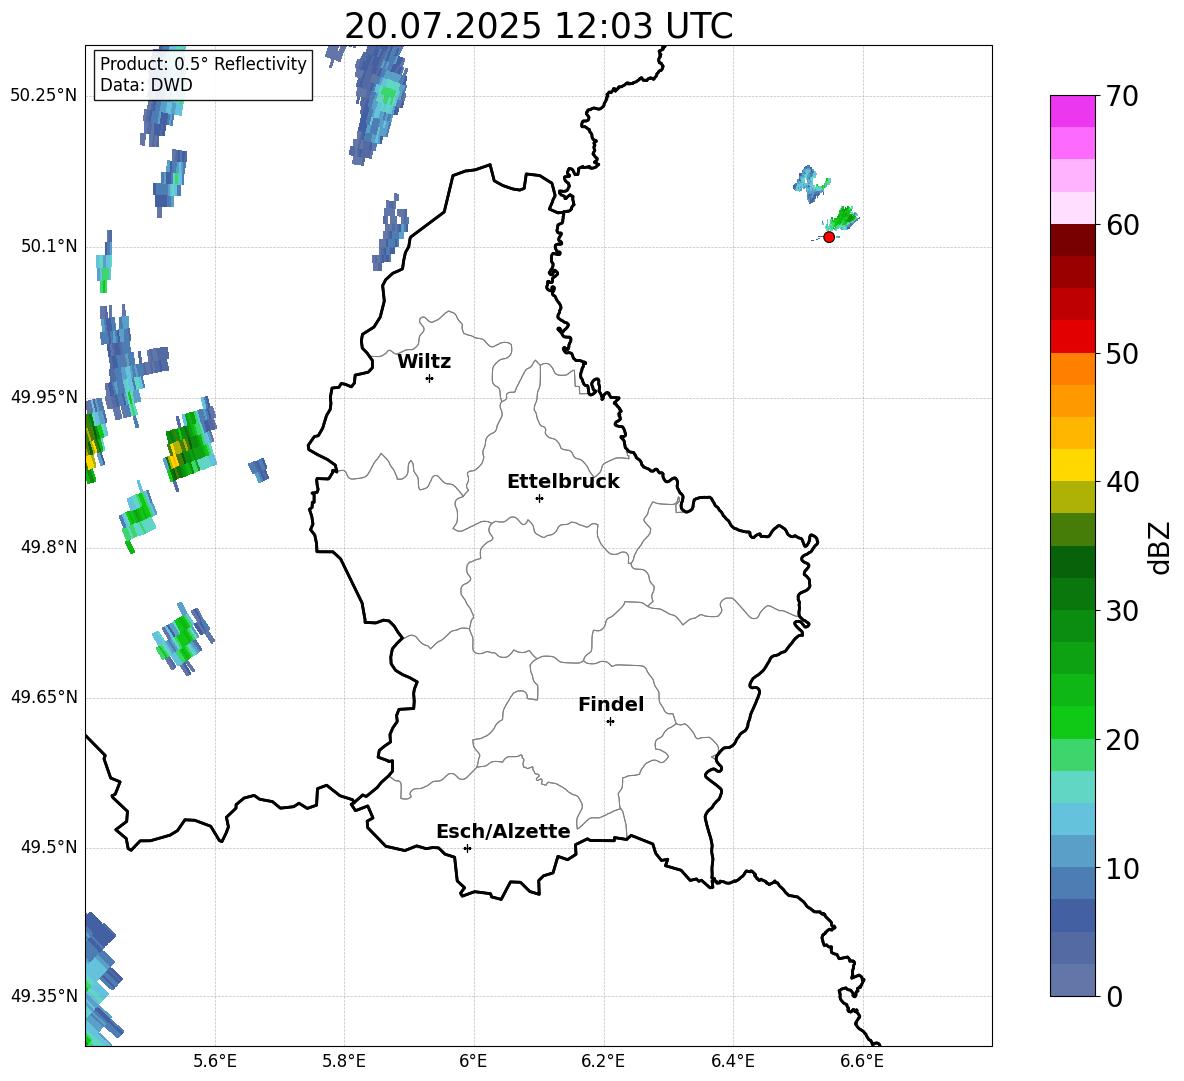Click the colorbar tick label 30
The image size is (1184, 1081).
click(x=1122, y=611)
